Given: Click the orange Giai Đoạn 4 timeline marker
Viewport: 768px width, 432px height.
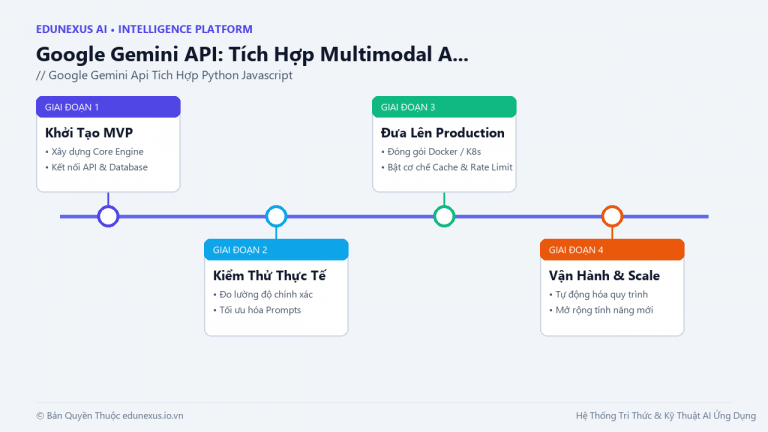Looking at the screenshot, I should pyautogui.click(x=612, y=216).
